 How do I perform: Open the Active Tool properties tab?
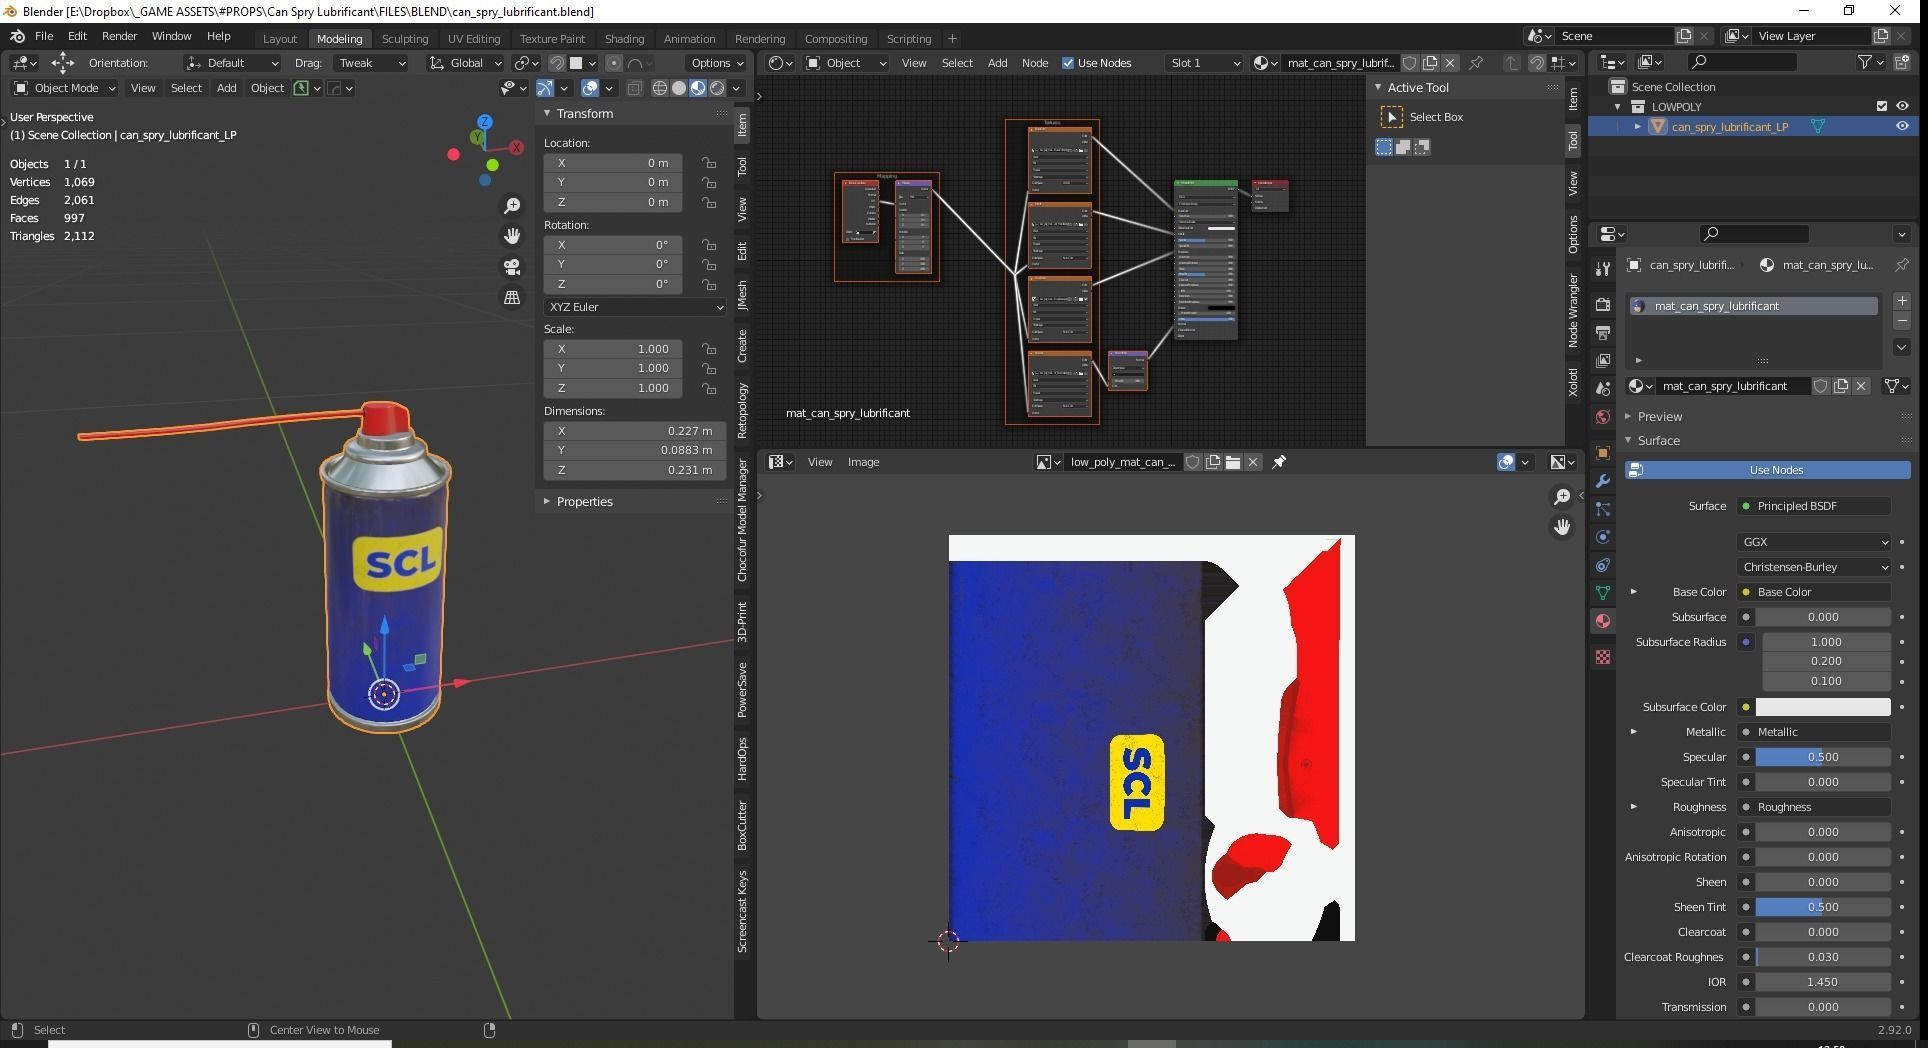(x=1603, y=268)
